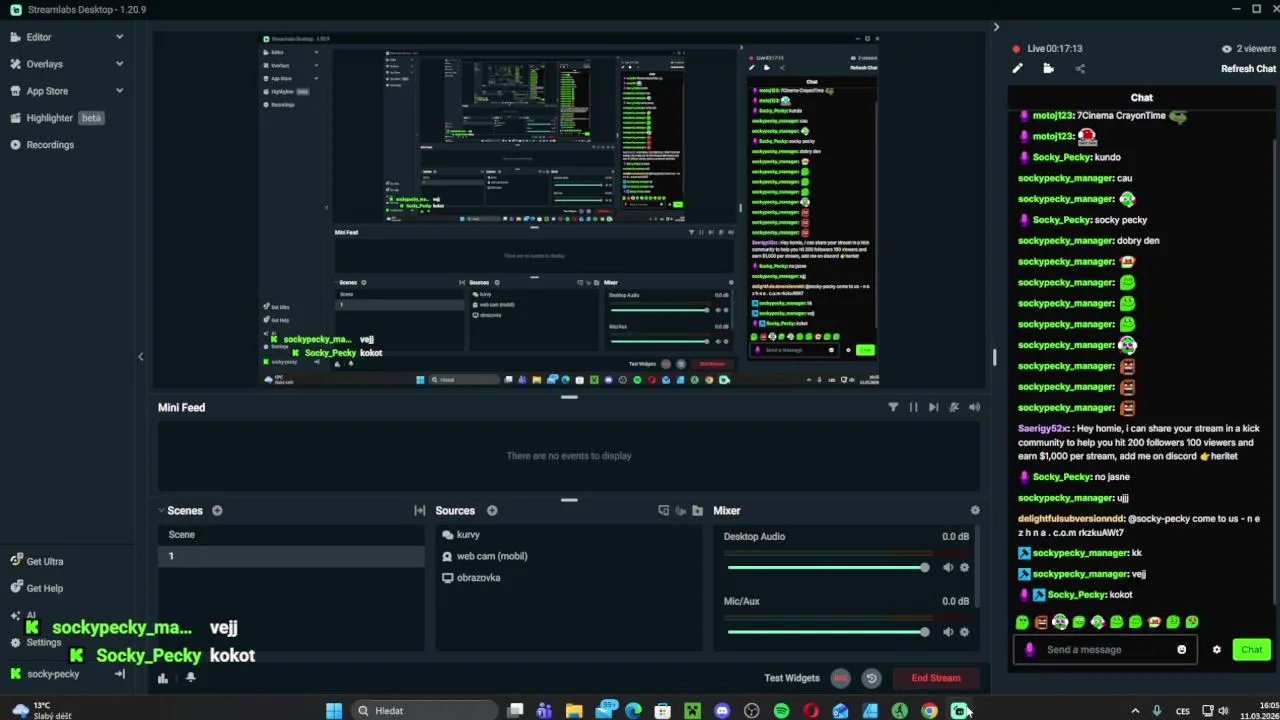The height and width of the screenshot is (720, 1280).
Task: Filter Mini Feed events with funnel icon
Action: (893, 407)
